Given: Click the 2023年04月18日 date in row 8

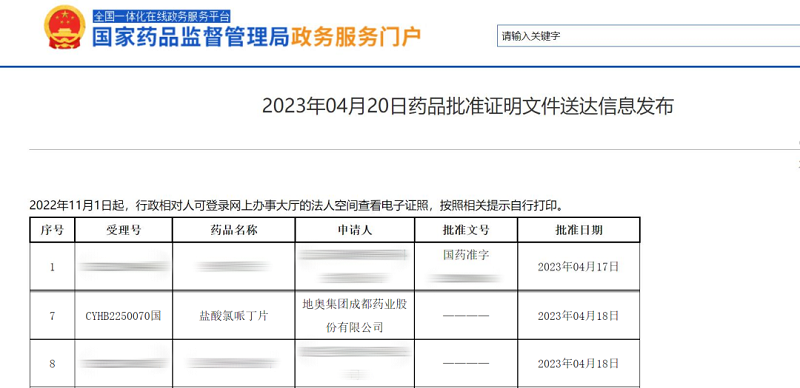Looking at the screenshot, I should pyautogui.click(x=579, y=363).
